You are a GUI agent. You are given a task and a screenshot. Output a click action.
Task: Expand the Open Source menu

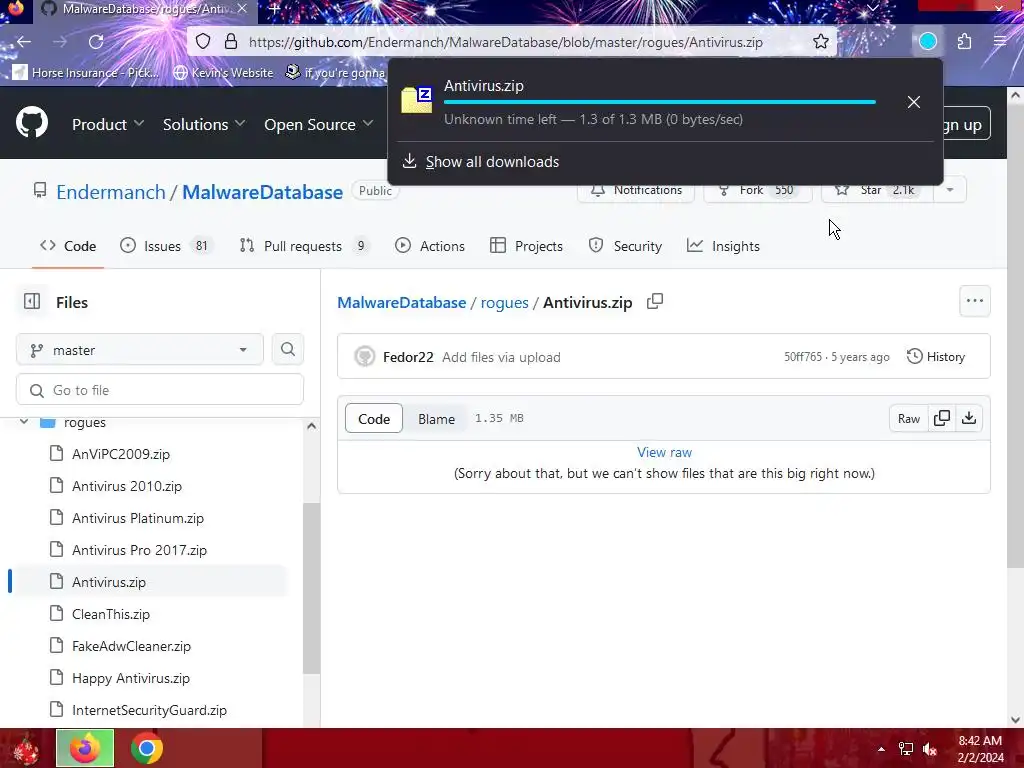[319, 124]
